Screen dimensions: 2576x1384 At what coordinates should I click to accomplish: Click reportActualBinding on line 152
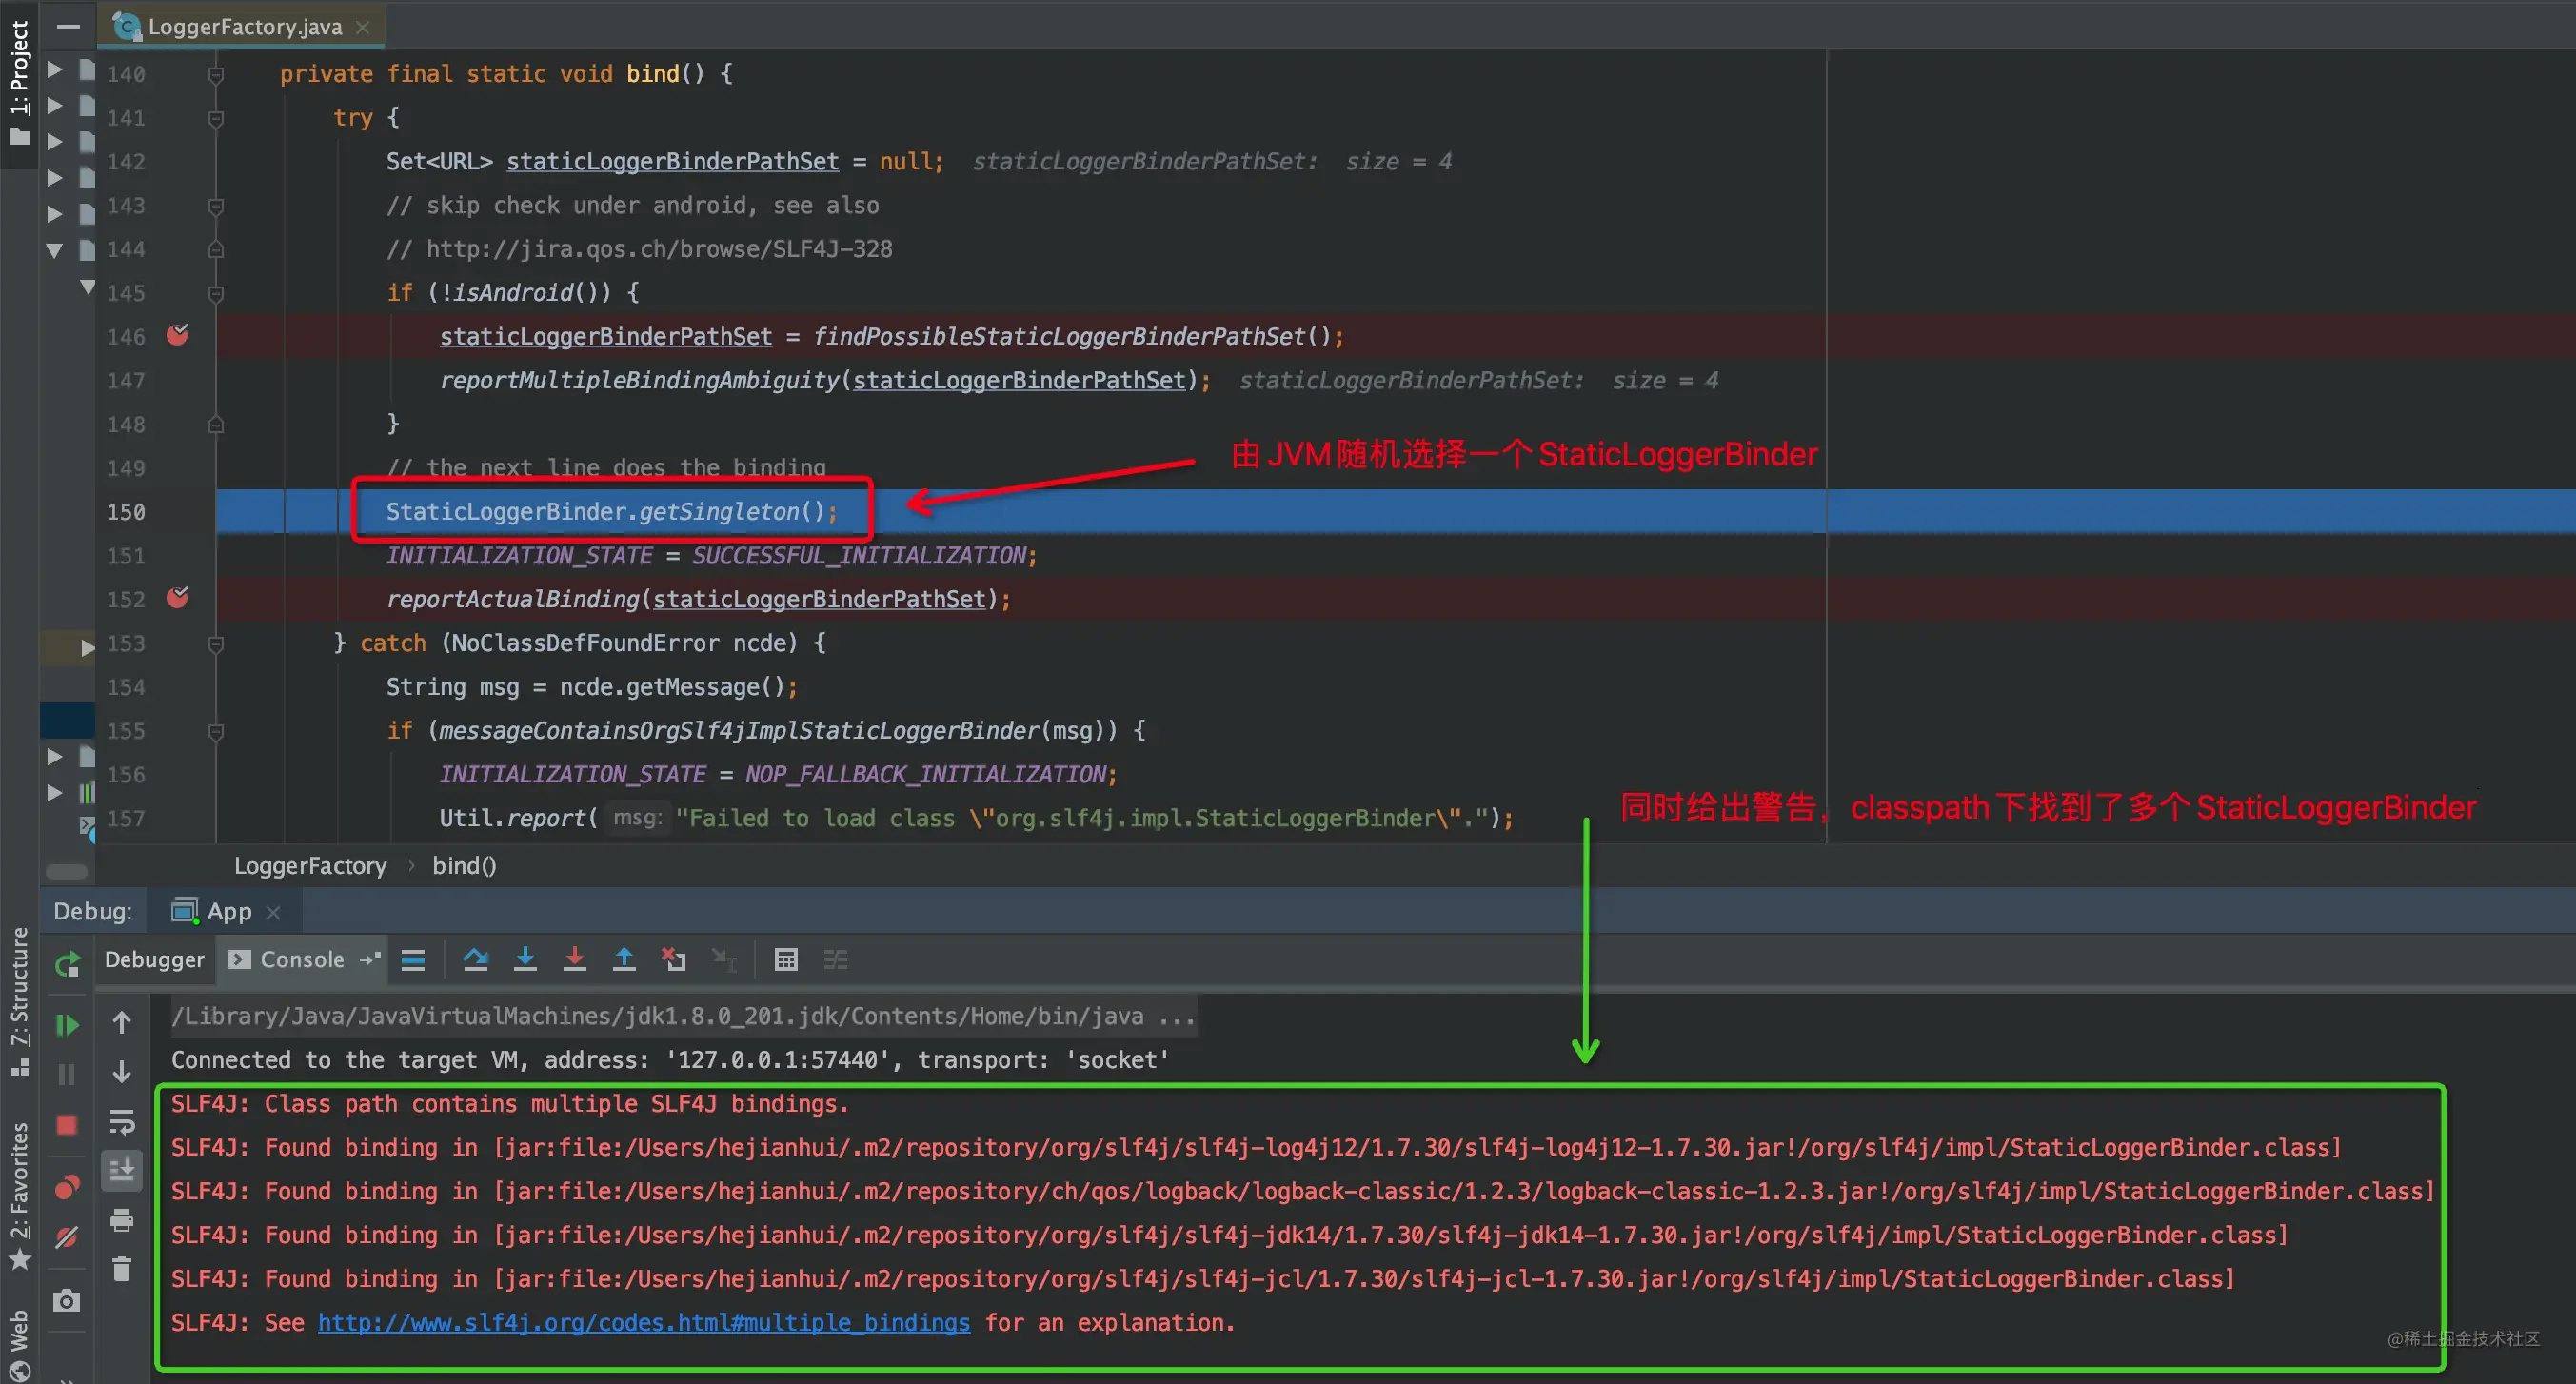click(x=512, y=599)
